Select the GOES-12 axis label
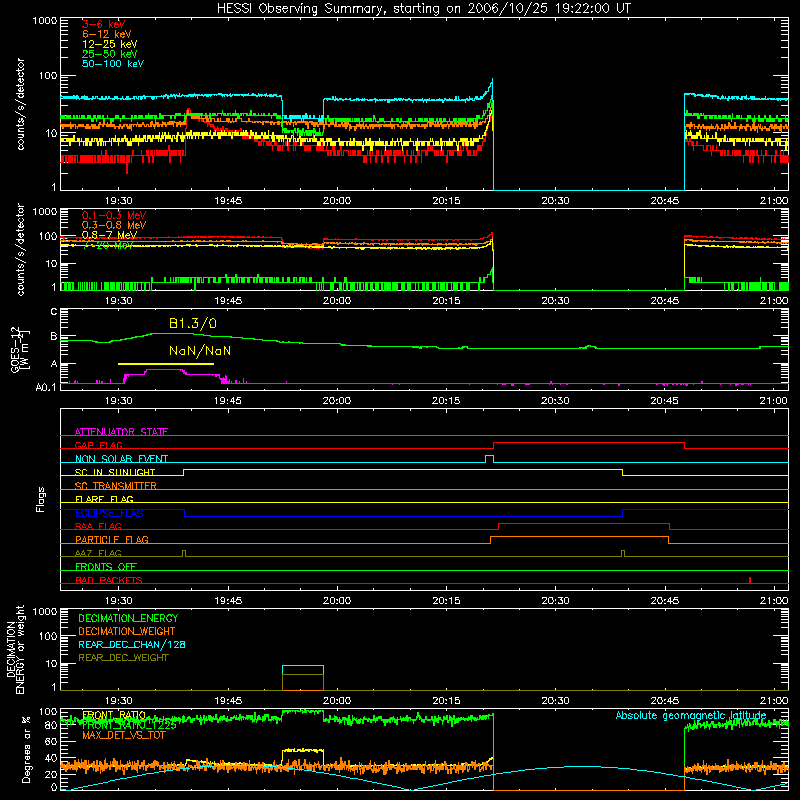Image resolution: width=800 pixels, height=800 pixels. click(20, 349)
